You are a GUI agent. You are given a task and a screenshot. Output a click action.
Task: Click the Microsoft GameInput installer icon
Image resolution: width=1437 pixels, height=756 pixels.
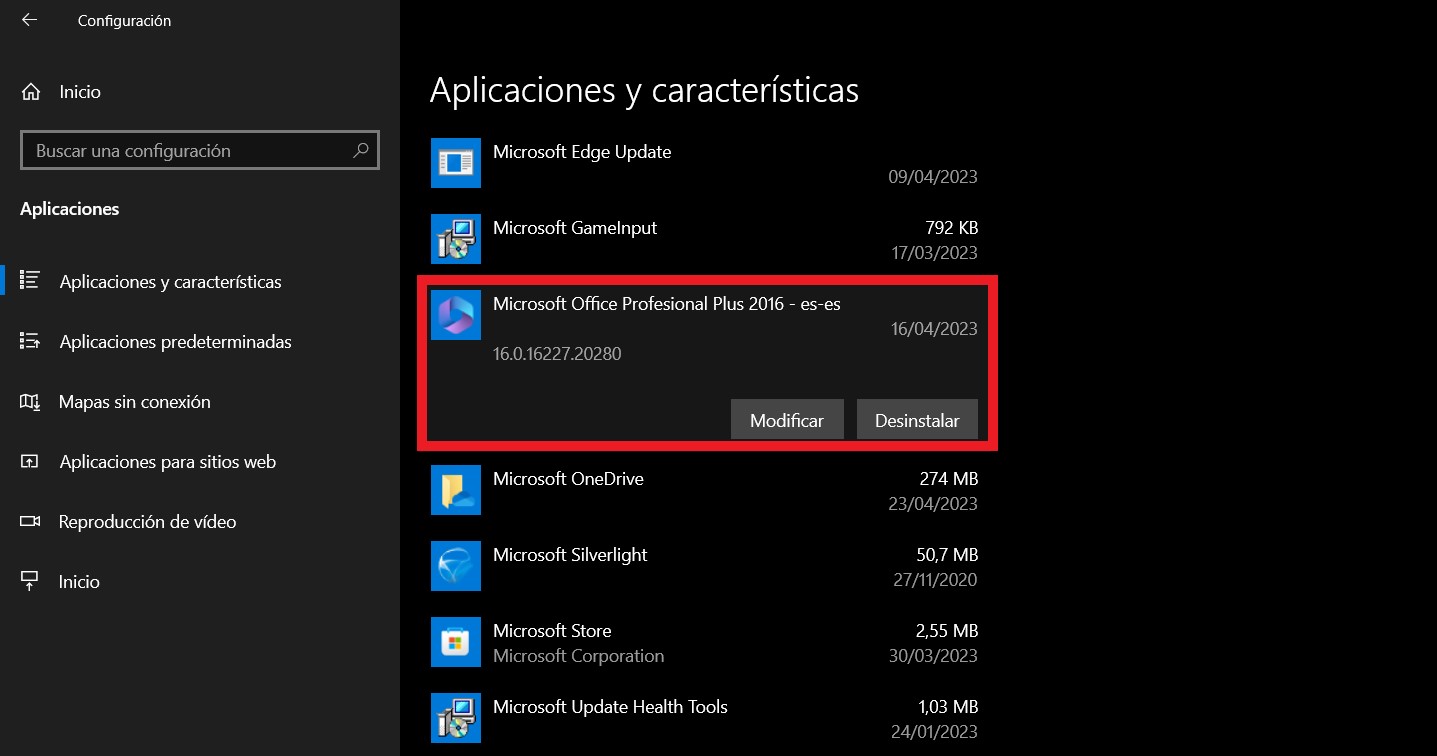pyautogui.click(x=456, y=238)
